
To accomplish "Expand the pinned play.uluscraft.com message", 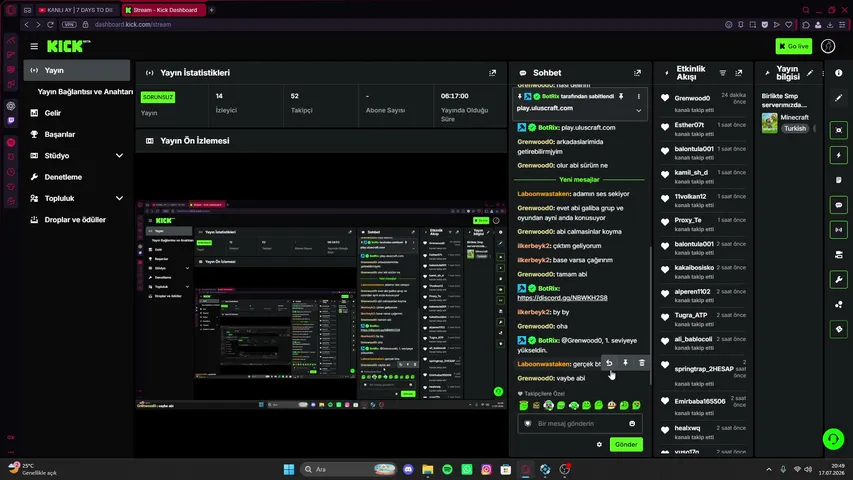I will [639, 110].
